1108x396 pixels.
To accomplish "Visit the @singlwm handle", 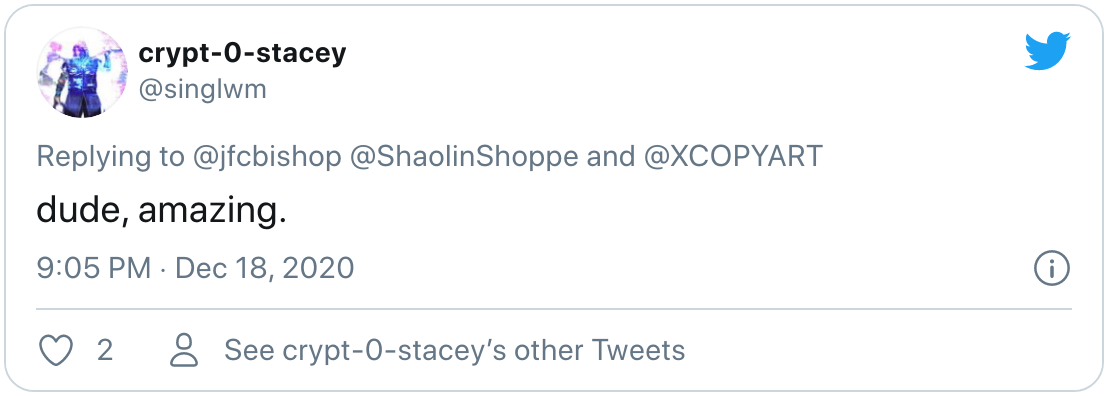I will coord(202,90).
